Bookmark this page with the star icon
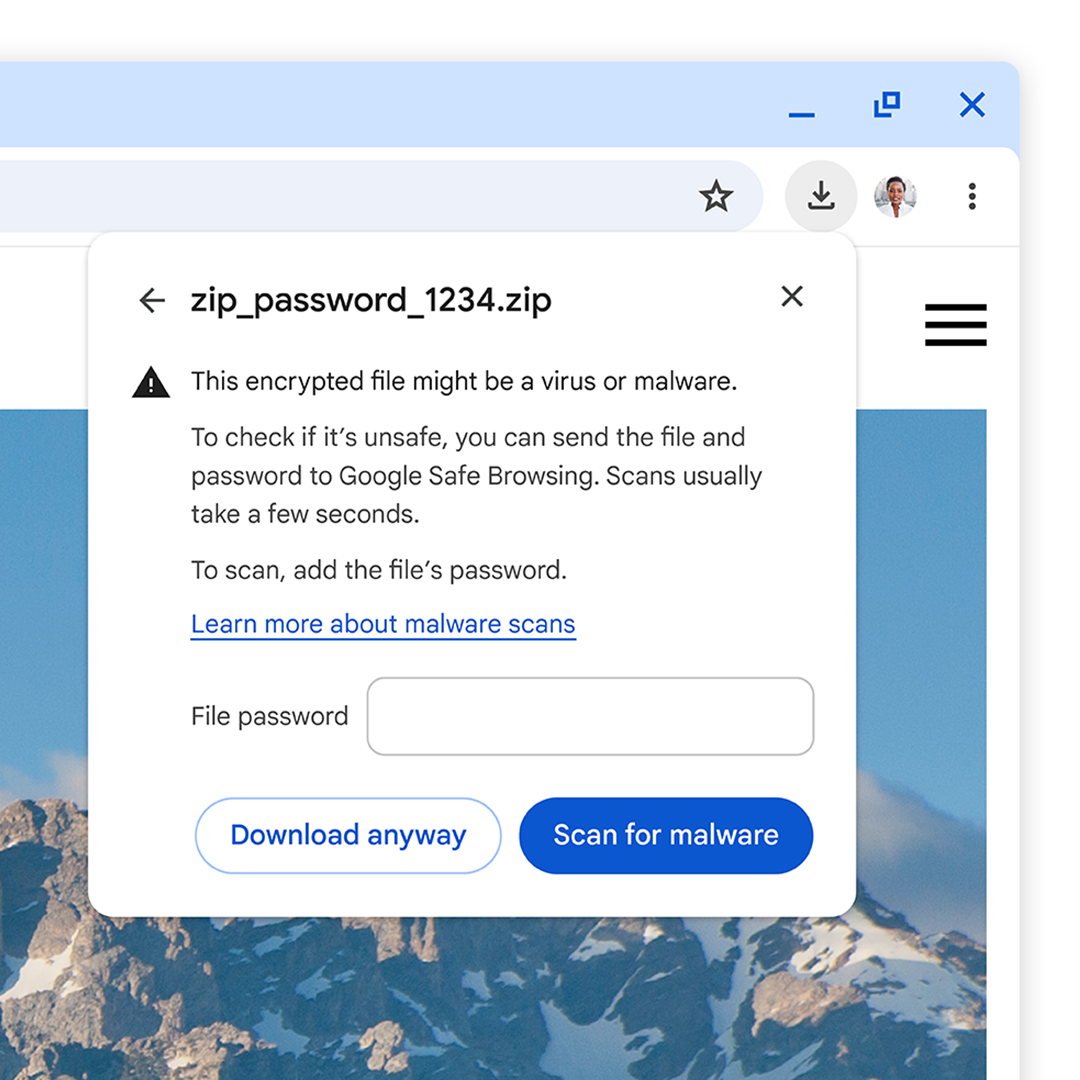The image size is (1080, 1080). pos(717,196)
